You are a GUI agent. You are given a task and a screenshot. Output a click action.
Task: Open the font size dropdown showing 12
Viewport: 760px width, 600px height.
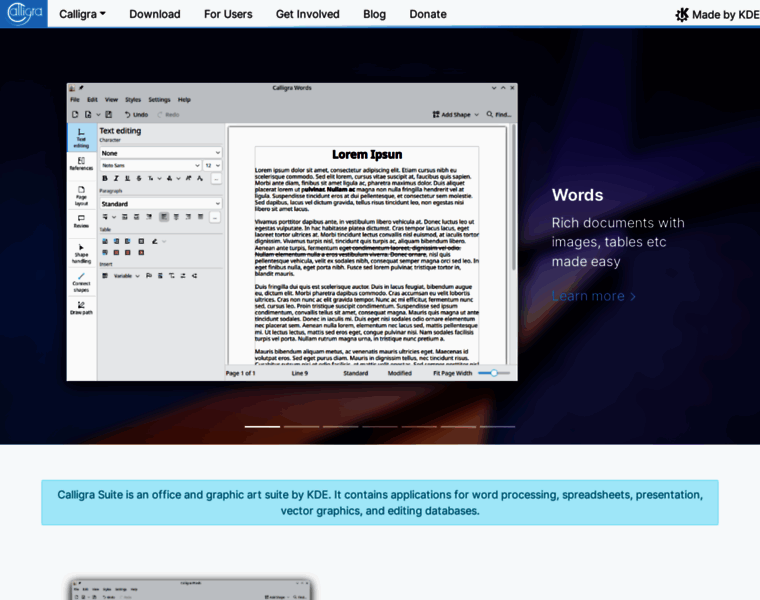[212, 165]
